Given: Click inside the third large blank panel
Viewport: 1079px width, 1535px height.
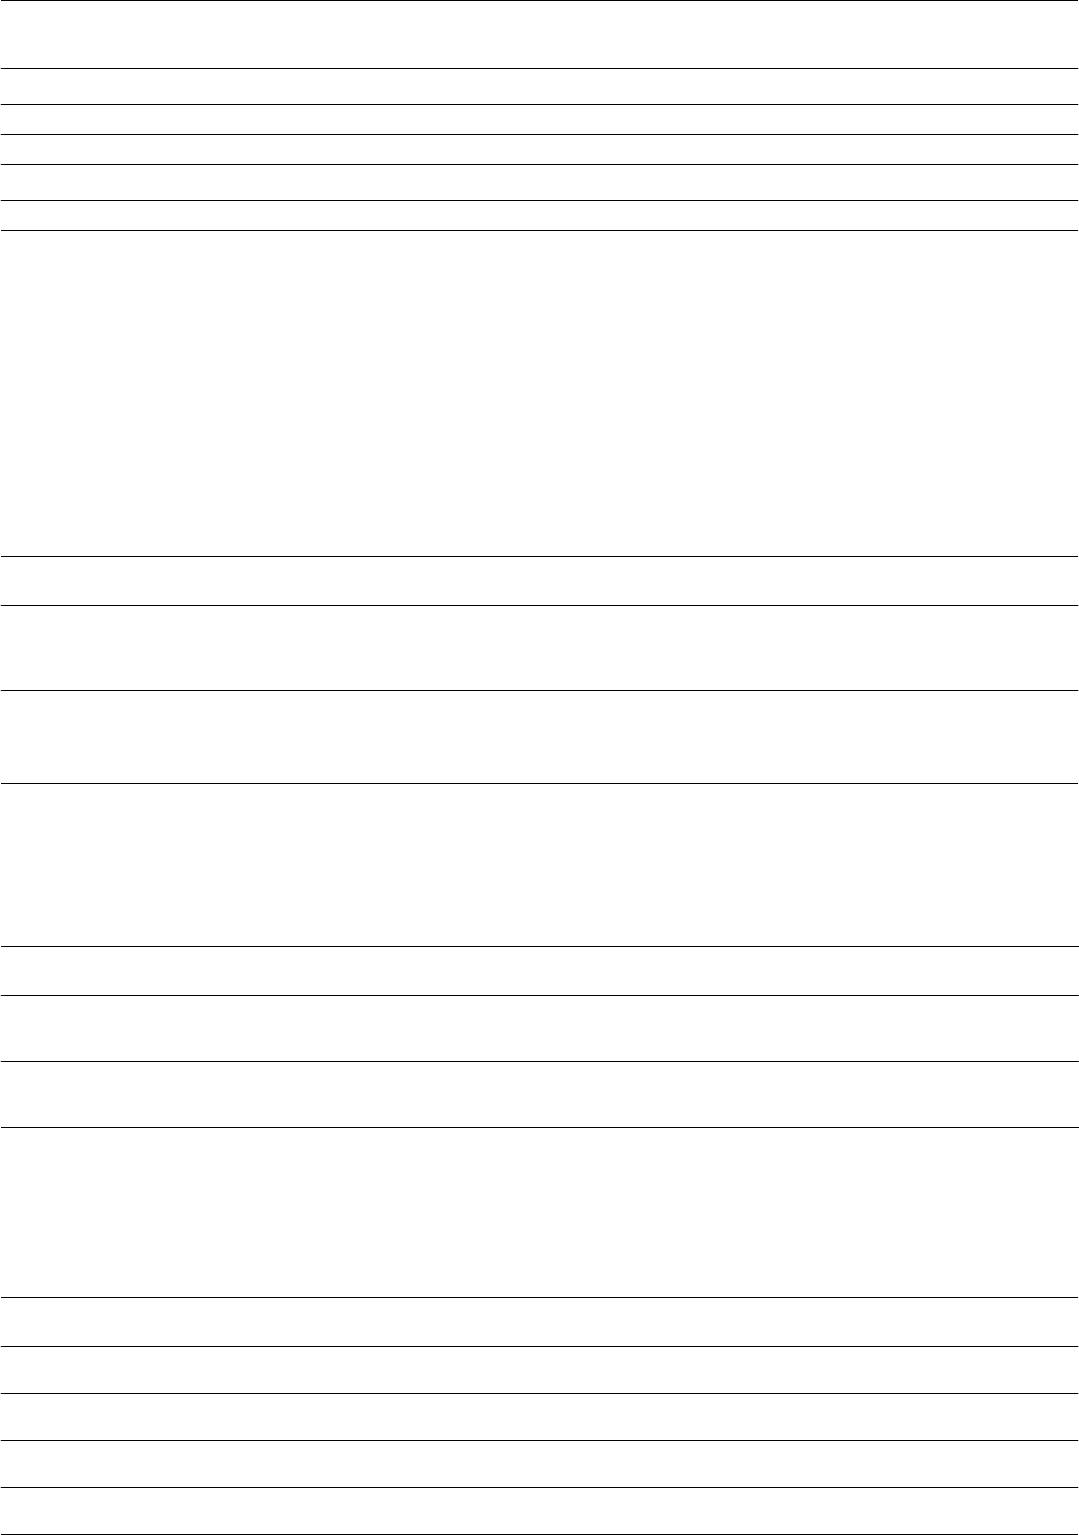Looking at the screenshot, I should 540,1212.
